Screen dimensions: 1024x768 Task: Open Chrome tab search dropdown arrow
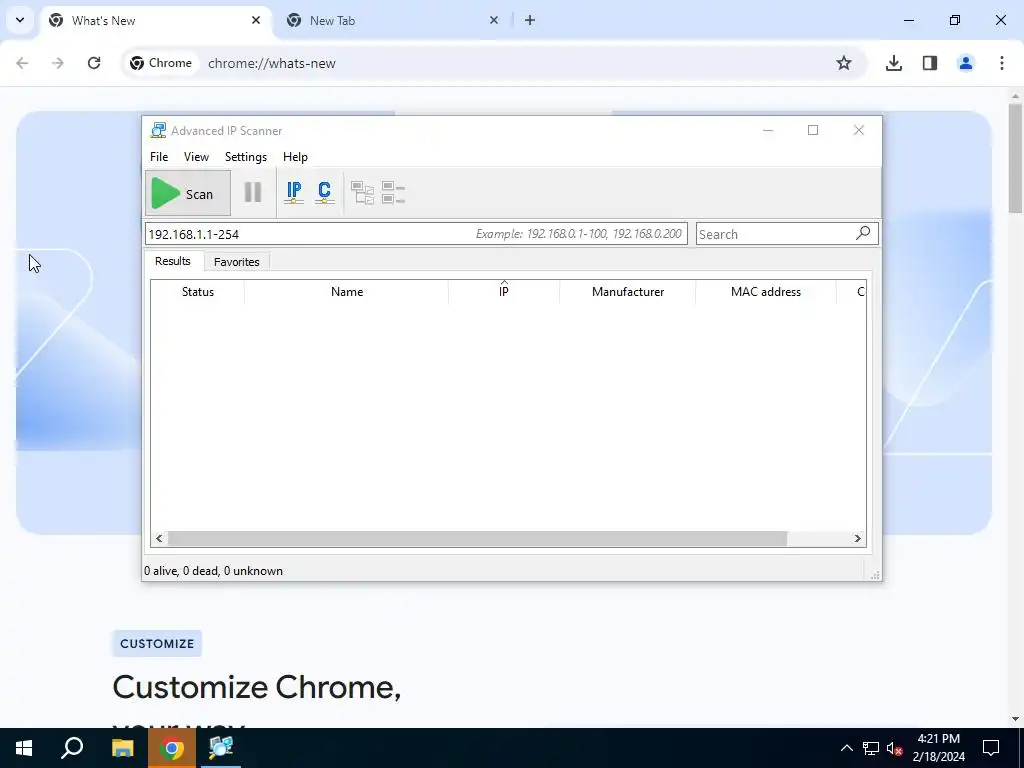click(20, 20)
